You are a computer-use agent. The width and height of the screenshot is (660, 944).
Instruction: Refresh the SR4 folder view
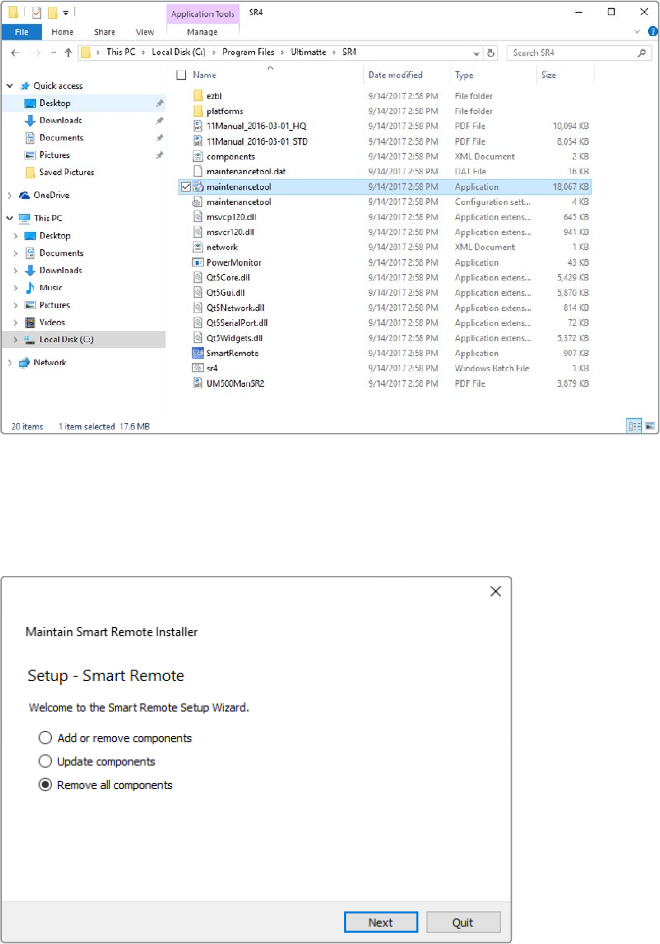(491, 53)
